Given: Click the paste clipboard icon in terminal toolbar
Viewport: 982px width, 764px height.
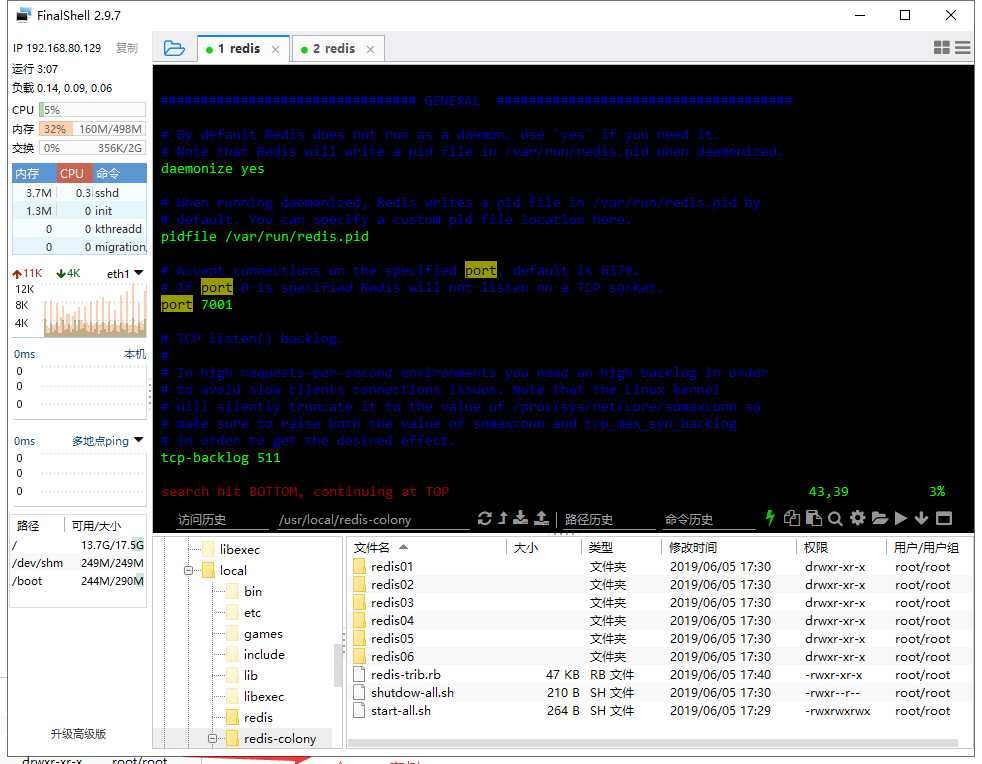Looking at the screenshot, I should coord(814,518).
